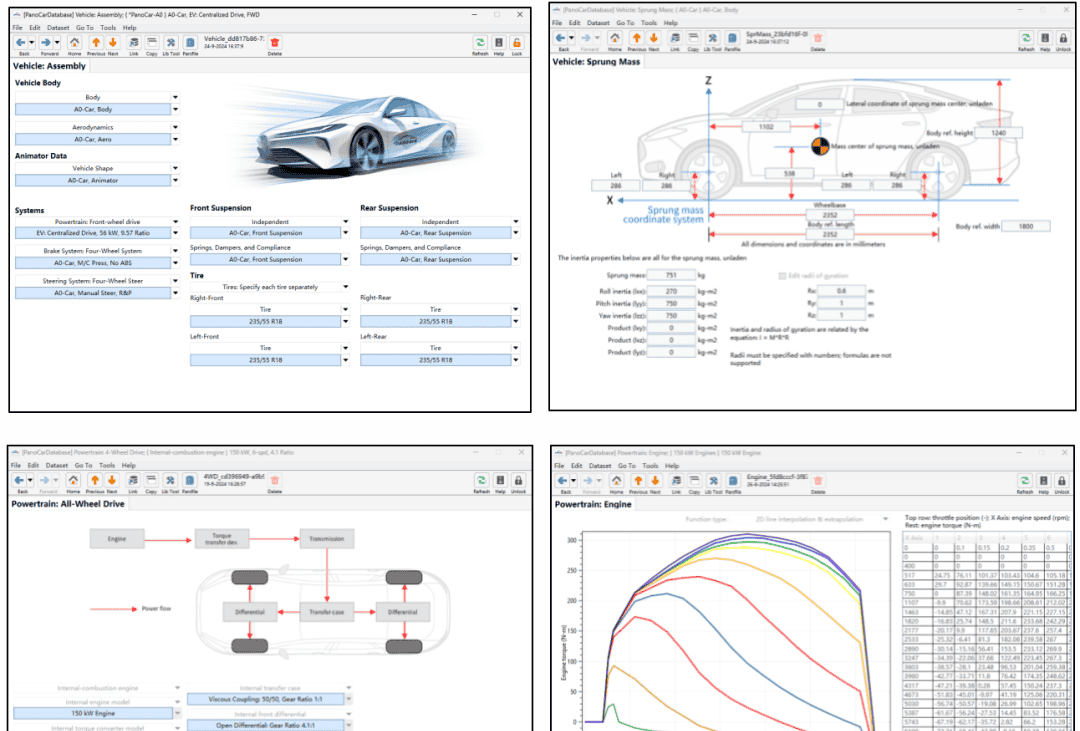
Task: Open the EV: Centralized Drive powertrain dropdown
Action: (175, 233)
